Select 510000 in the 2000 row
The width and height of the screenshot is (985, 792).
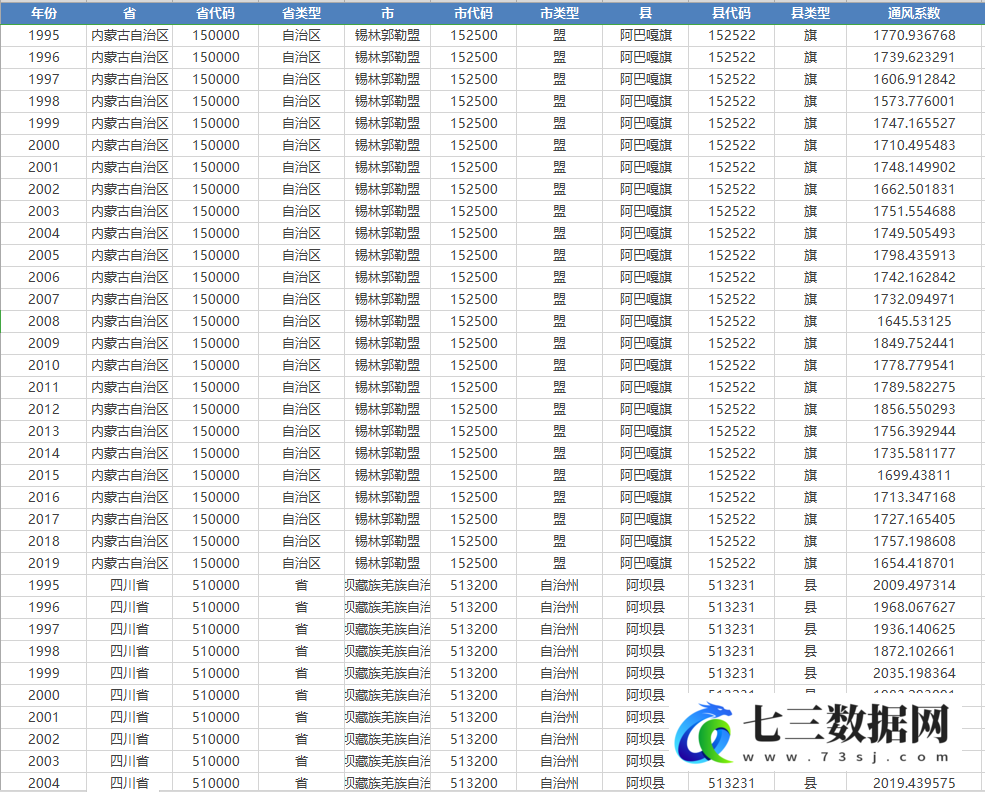tap(215, 695)
